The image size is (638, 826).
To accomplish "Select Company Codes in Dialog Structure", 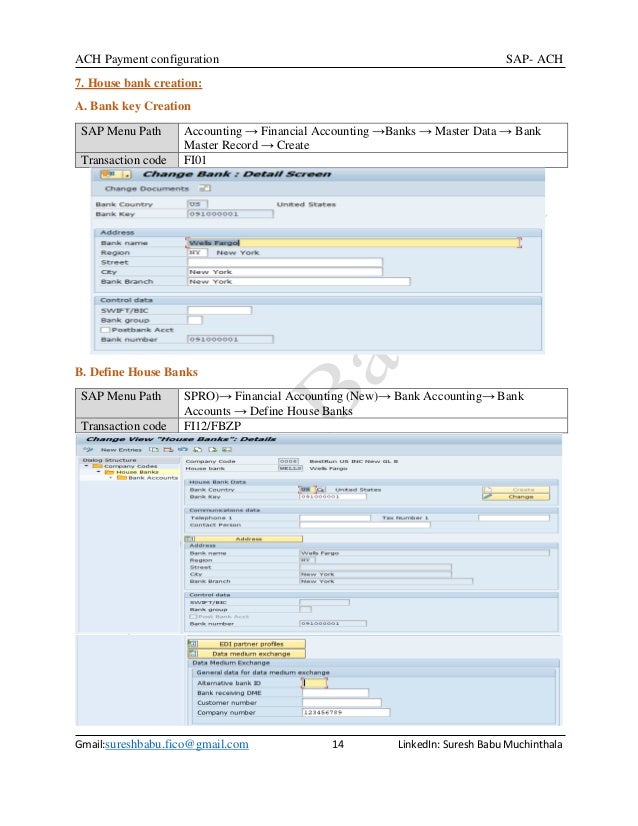I will [x=131, y=466].
